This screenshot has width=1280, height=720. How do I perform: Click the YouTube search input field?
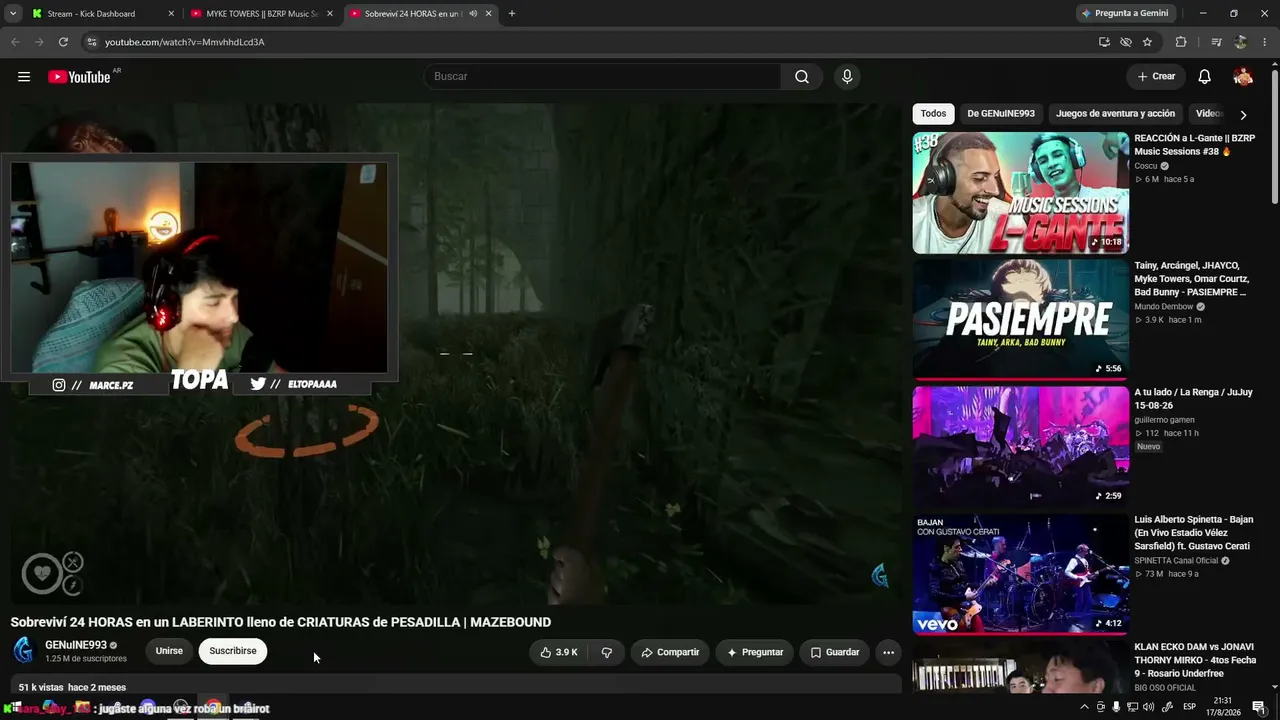click(603, 77)
